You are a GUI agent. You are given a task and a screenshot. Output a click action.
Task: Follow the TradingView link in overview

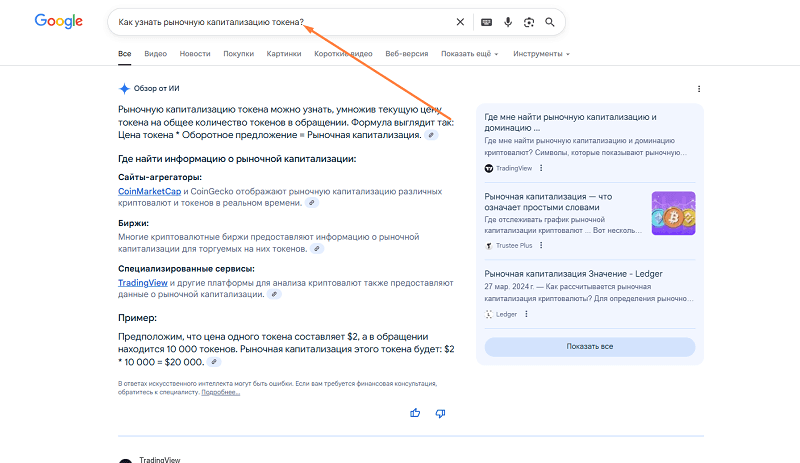(143, 283)
